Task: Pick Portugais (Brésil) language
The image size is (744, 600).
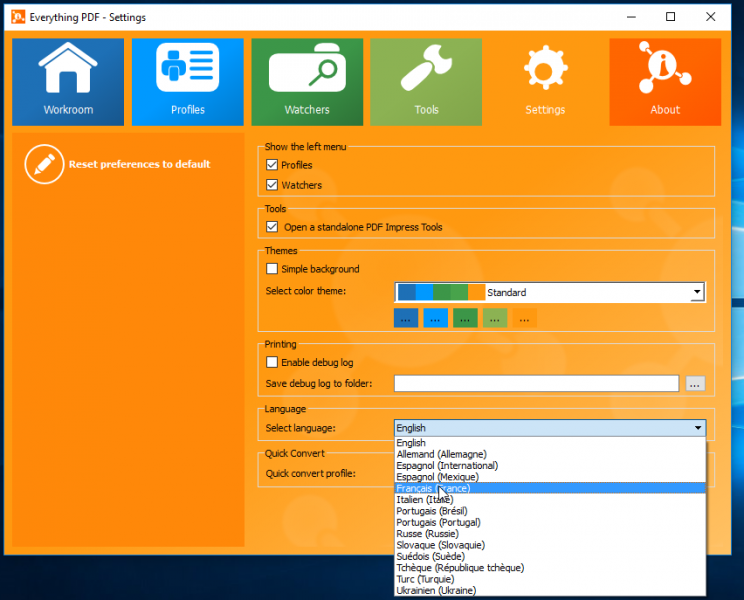Action: pos(550,511)
